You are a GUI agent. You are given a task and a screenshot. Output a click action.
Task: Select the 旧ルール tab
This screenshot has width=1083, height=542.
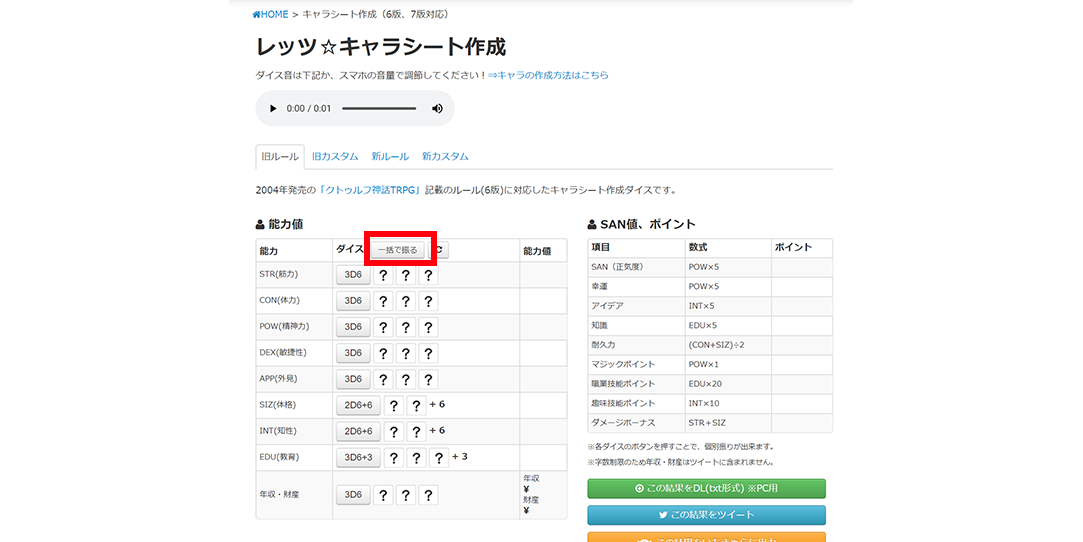point(280,157)
